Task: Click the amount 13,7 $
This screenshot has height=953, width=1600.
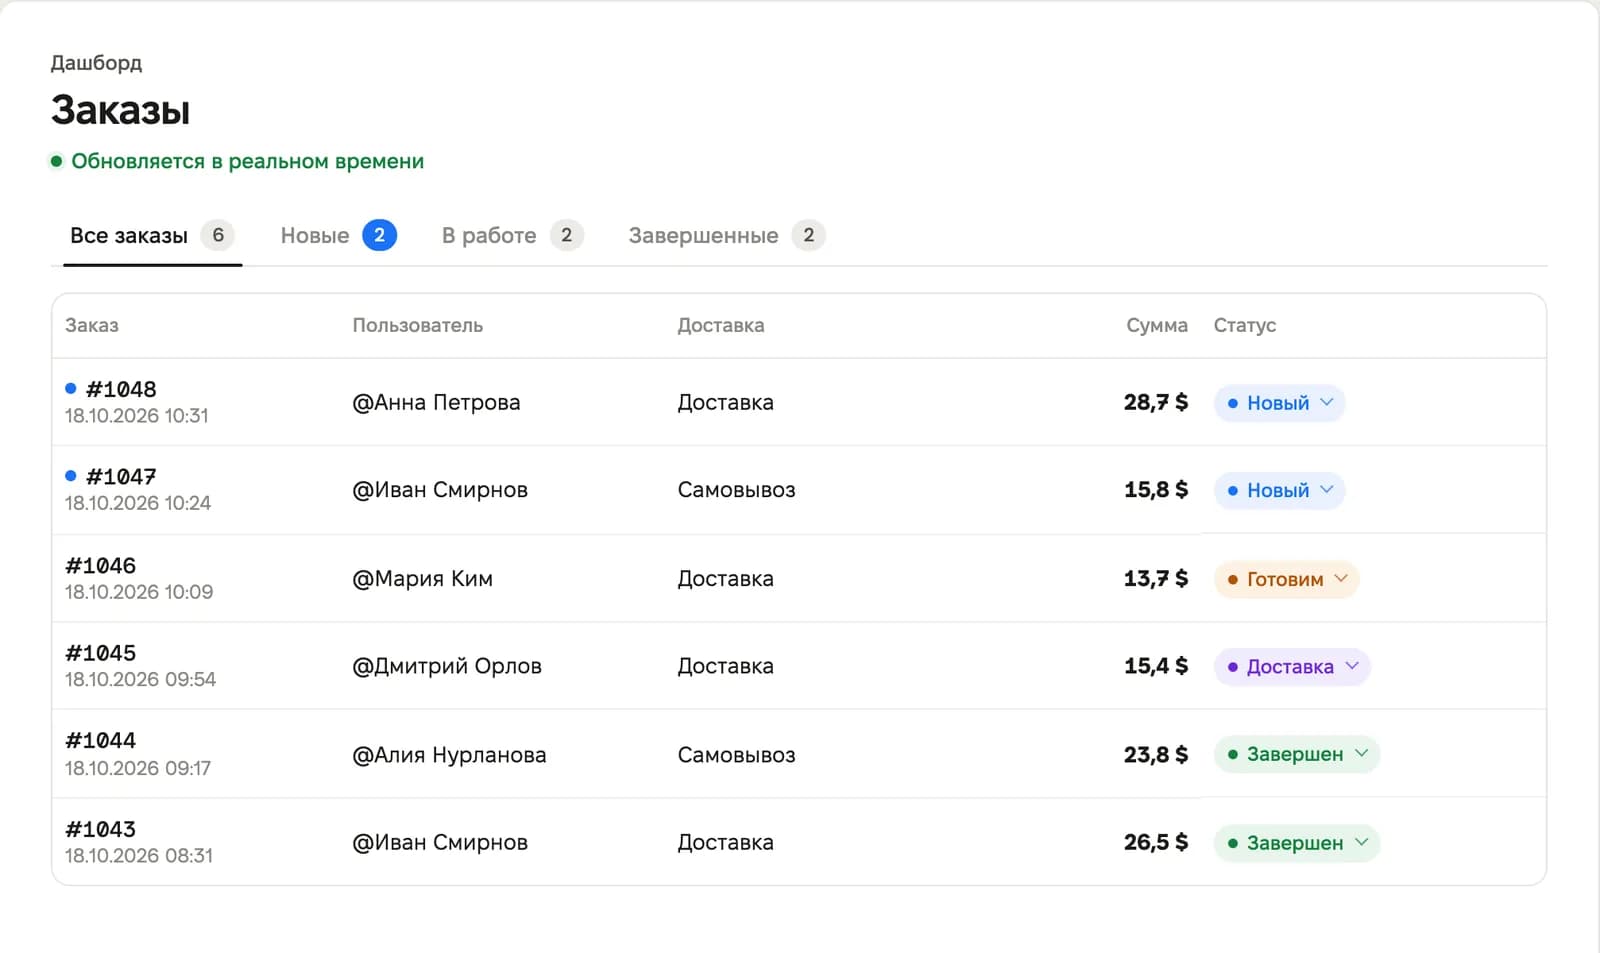Action: (1156, 578)
